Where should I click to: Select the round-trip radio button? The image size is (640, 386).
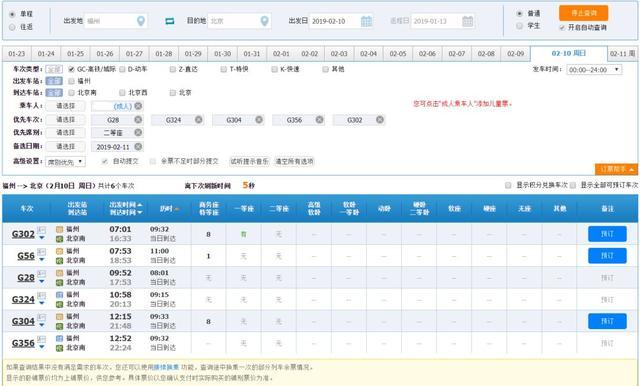point(12,27)
